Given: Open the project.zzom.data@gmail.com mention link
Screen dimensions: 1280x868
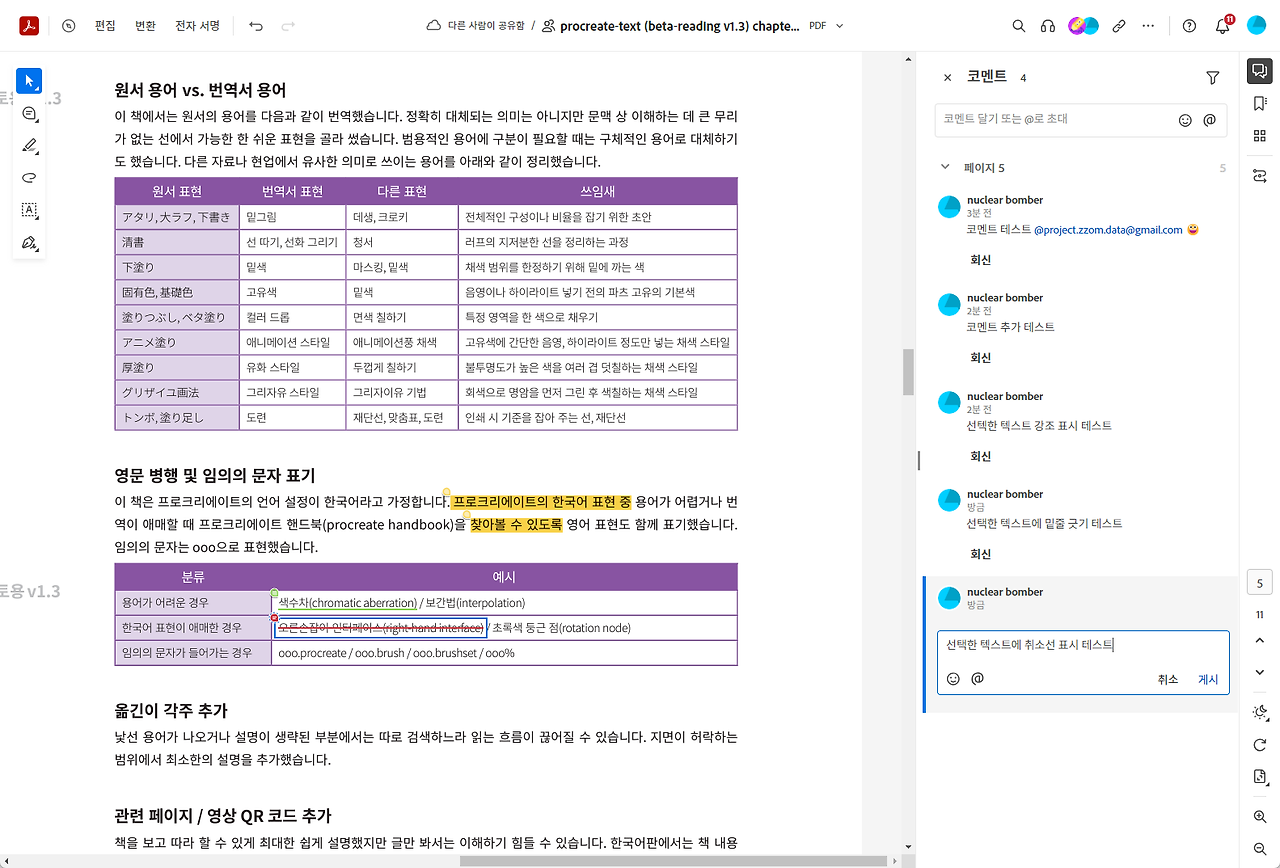Looking at the screenshot, I should click(x=1108, y=230).
